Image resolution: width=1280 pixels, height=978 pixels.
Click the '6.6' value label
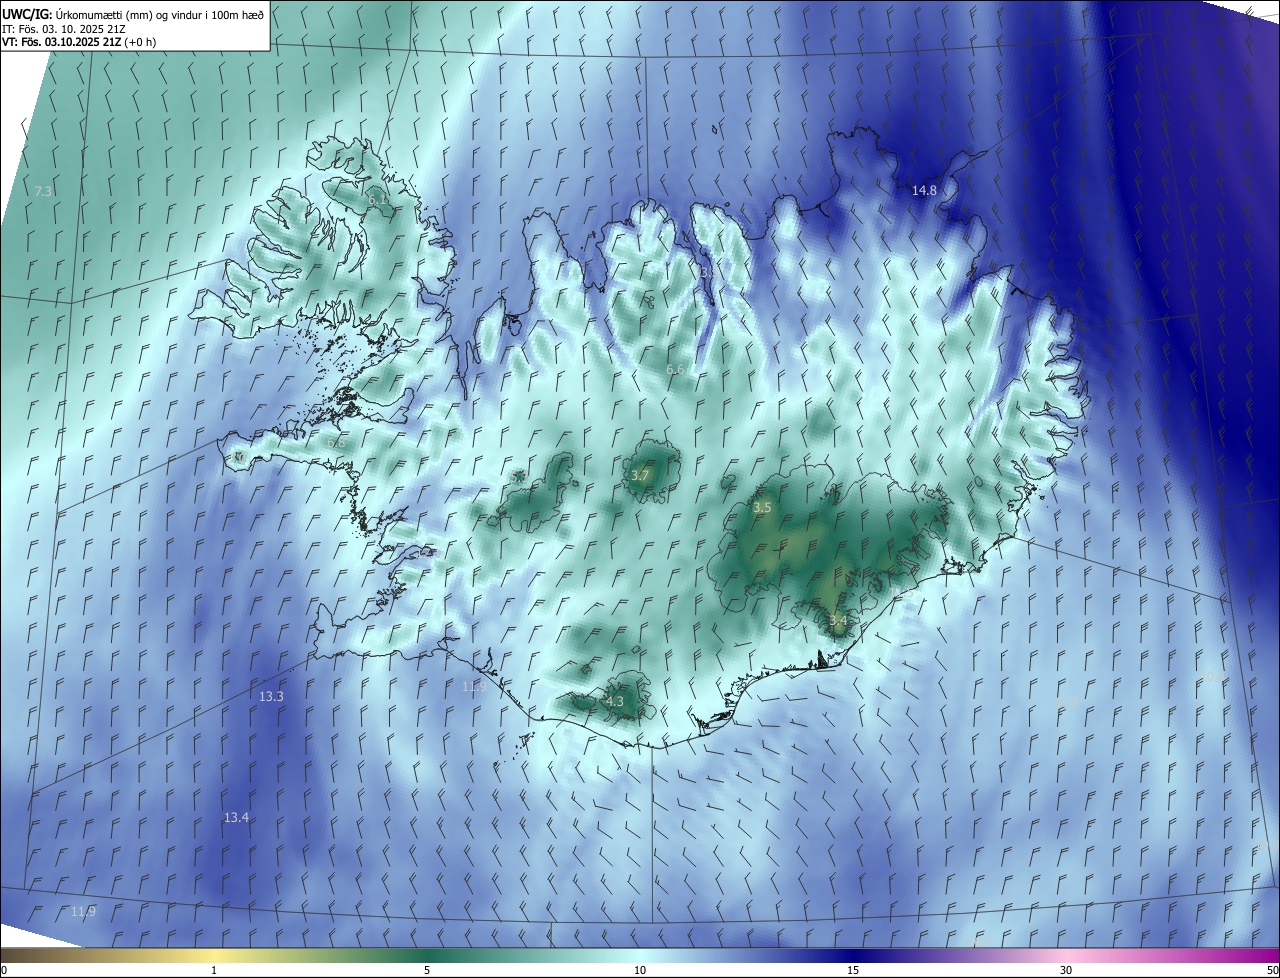pos(675,370)
